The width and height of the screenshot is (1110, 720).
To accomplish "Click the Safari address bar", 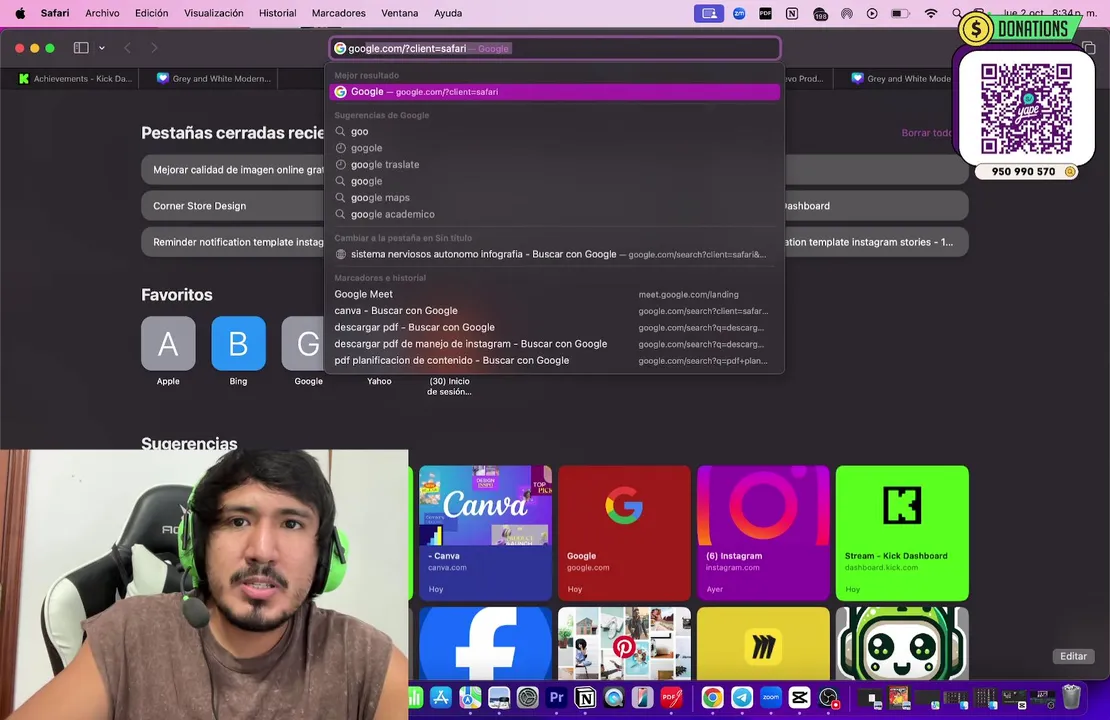I will 555,48.
